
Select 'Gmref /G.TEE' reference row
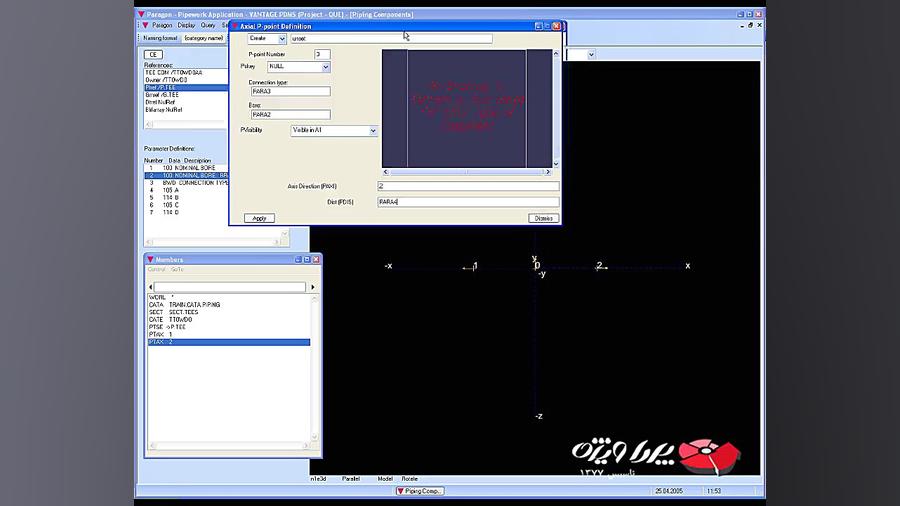pyautogui.click(x=185, y=95)
